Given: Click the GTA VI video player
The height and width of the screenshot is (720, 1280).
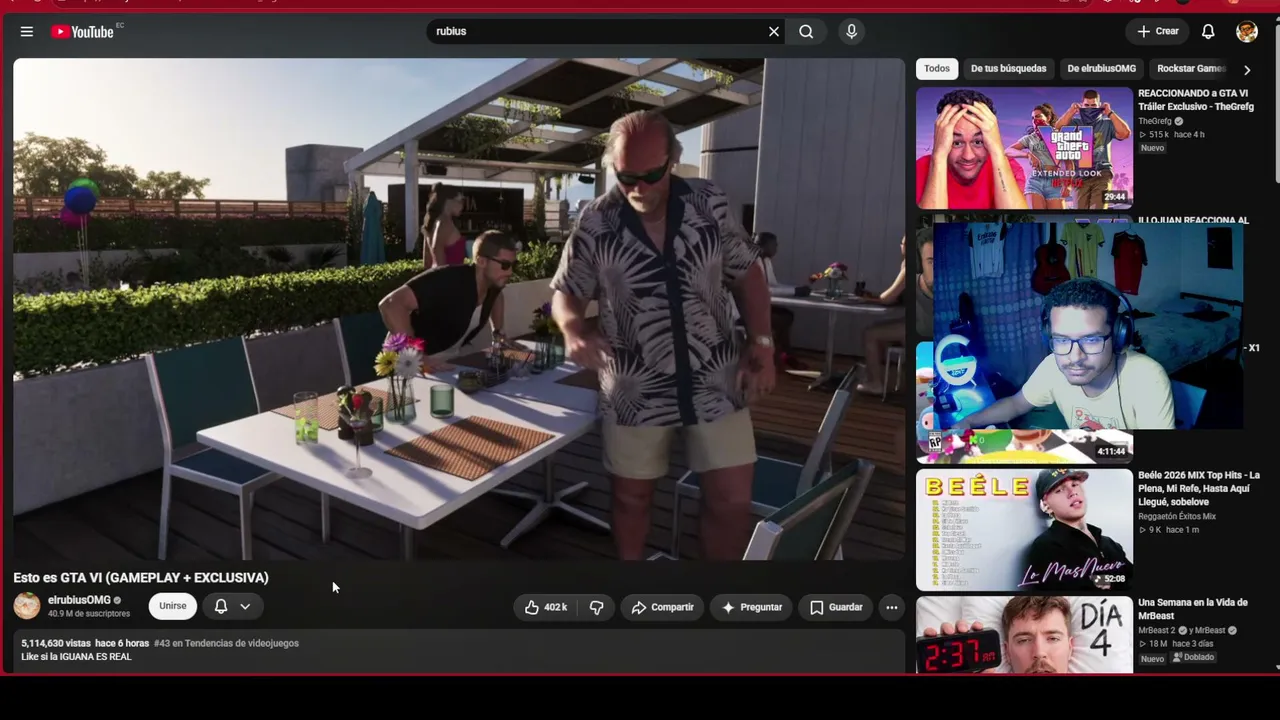Looking at the screenshot, I should [x=459, y=309].
